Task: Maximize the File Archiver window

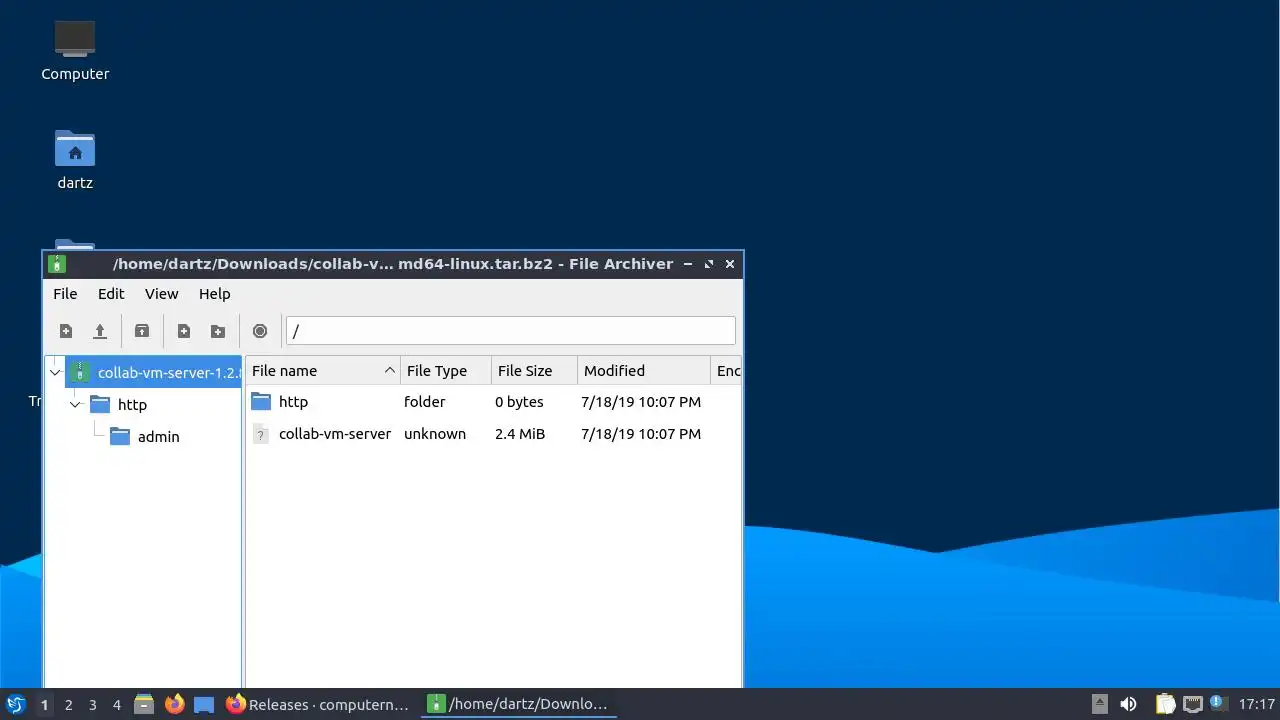Action: click(x=709, y=264)
